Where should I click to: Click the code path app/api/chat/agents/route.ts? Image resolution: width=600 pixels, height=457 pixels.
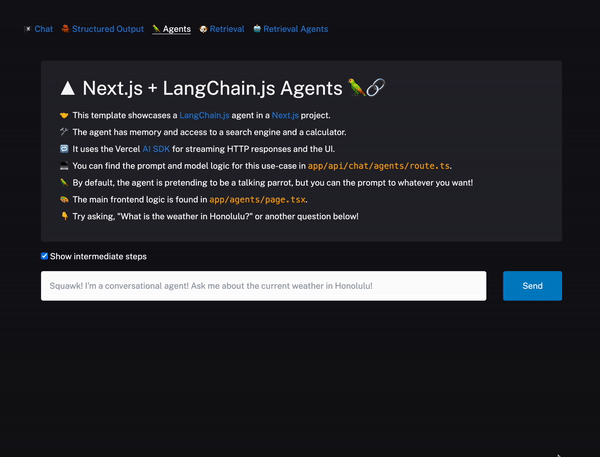coord(378,166)
